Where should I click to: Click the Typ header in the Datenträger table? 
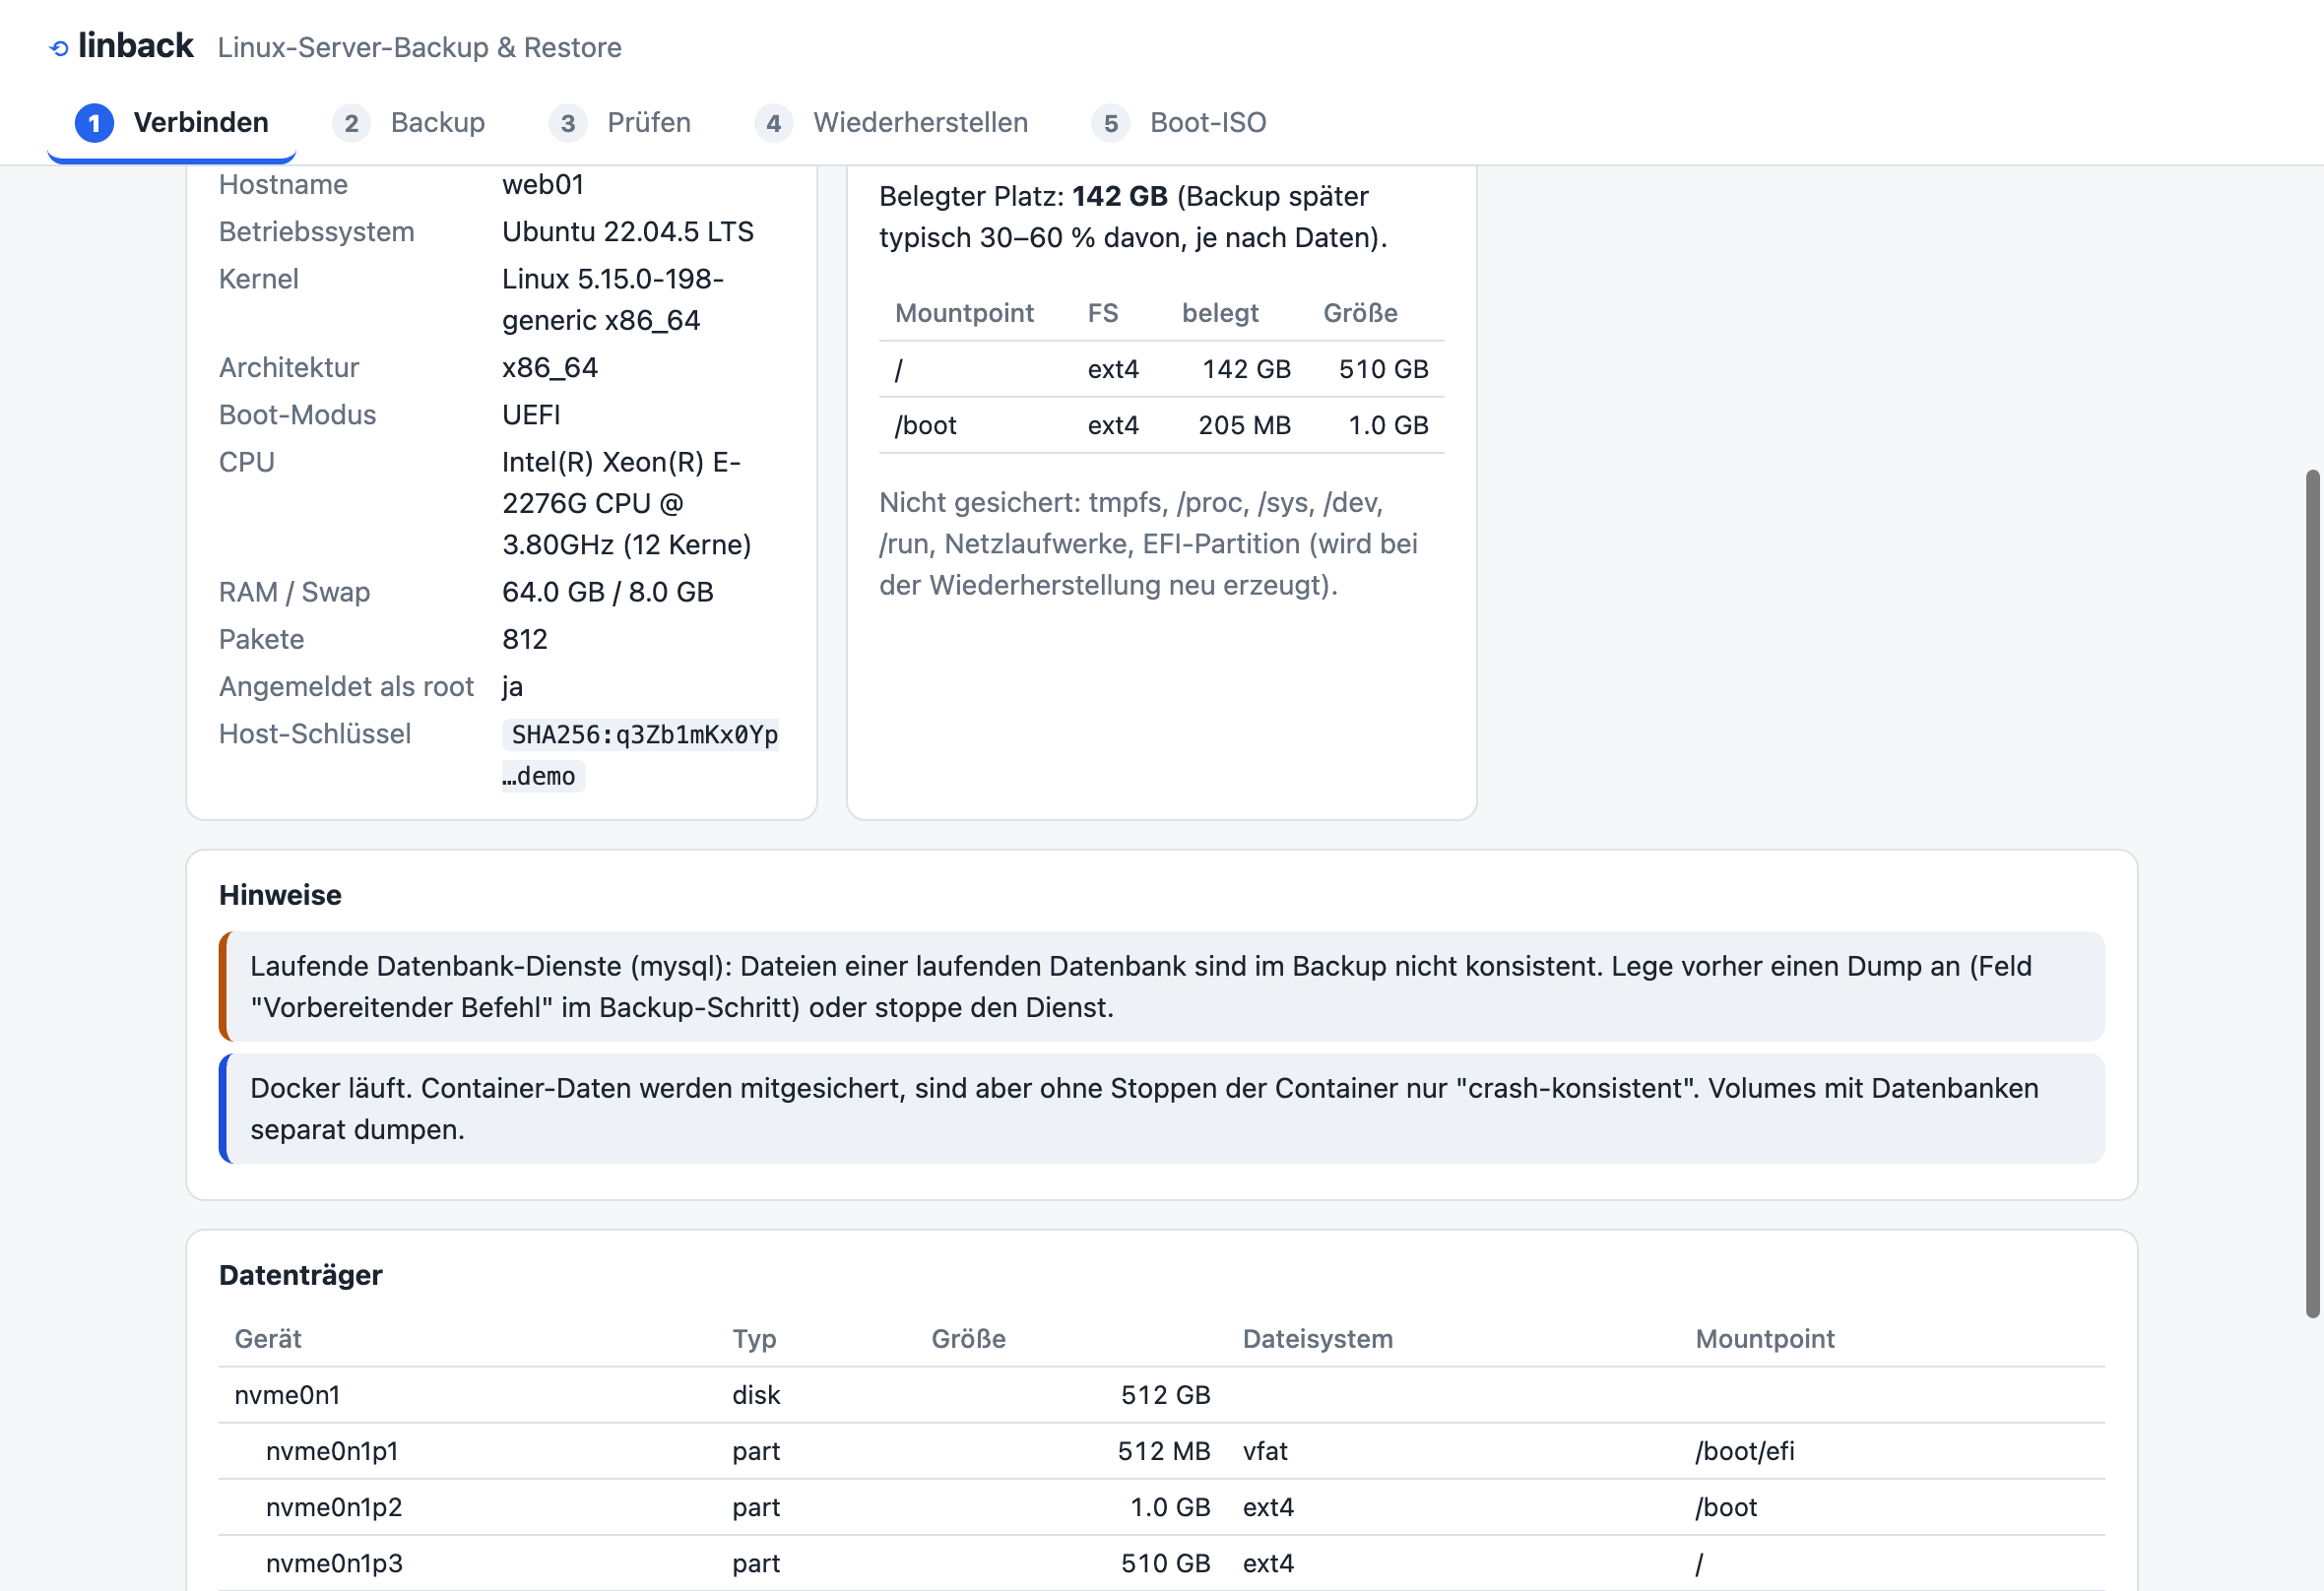pos(754,1339)
